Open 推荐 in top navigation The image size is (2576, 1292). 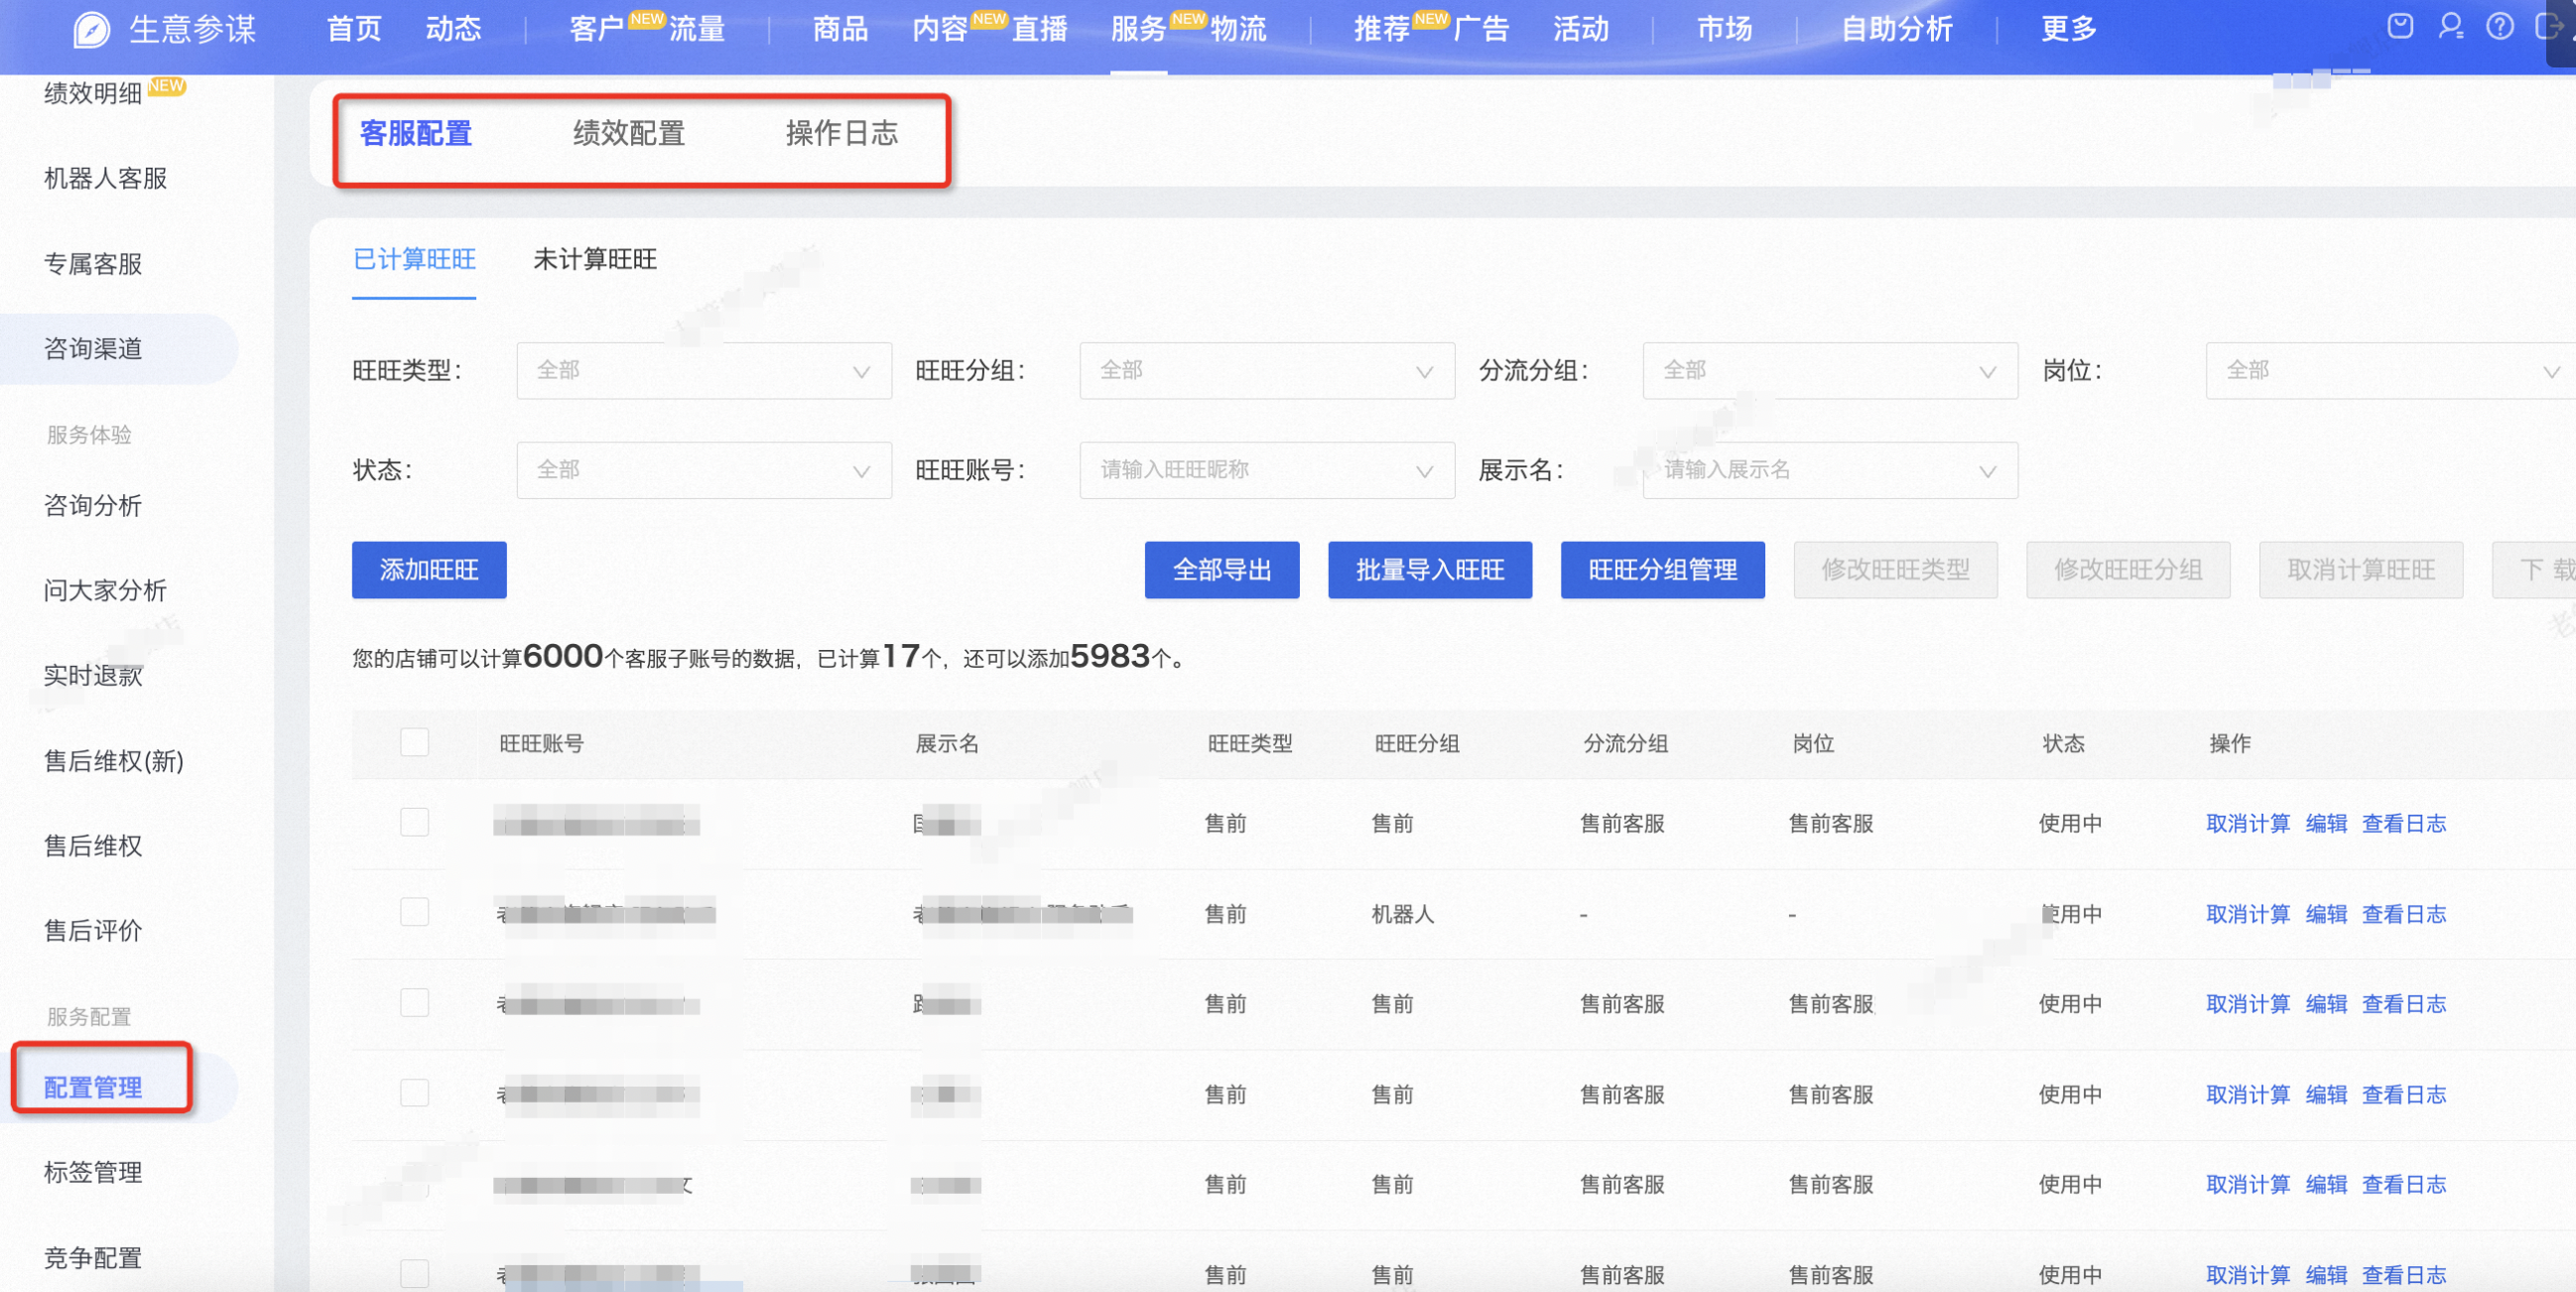(x=1382, y=29)
